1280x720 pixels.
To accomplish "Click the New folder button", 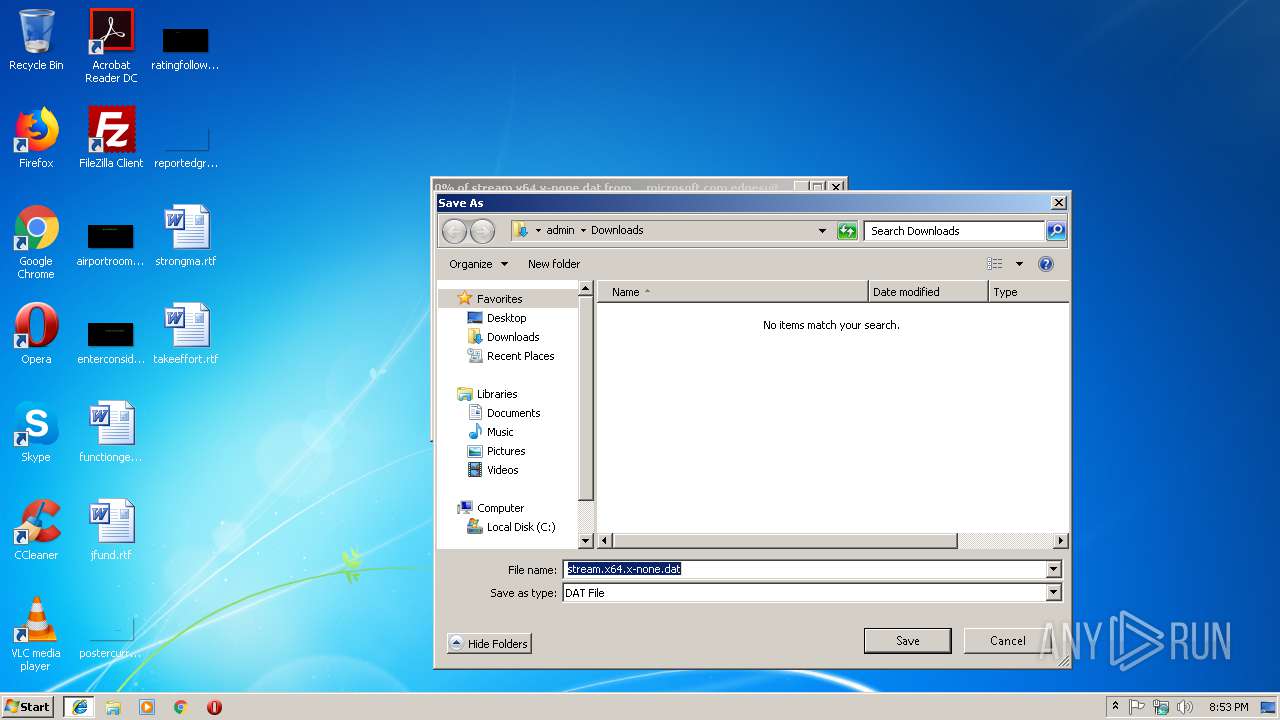I will (554, 264).
